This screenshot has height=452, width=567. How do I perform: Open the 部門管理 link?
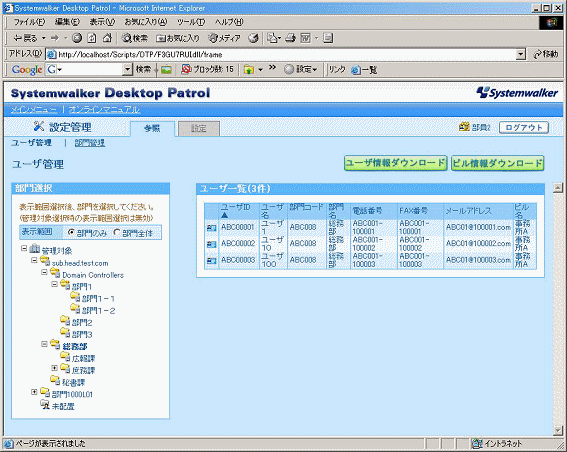90,143
